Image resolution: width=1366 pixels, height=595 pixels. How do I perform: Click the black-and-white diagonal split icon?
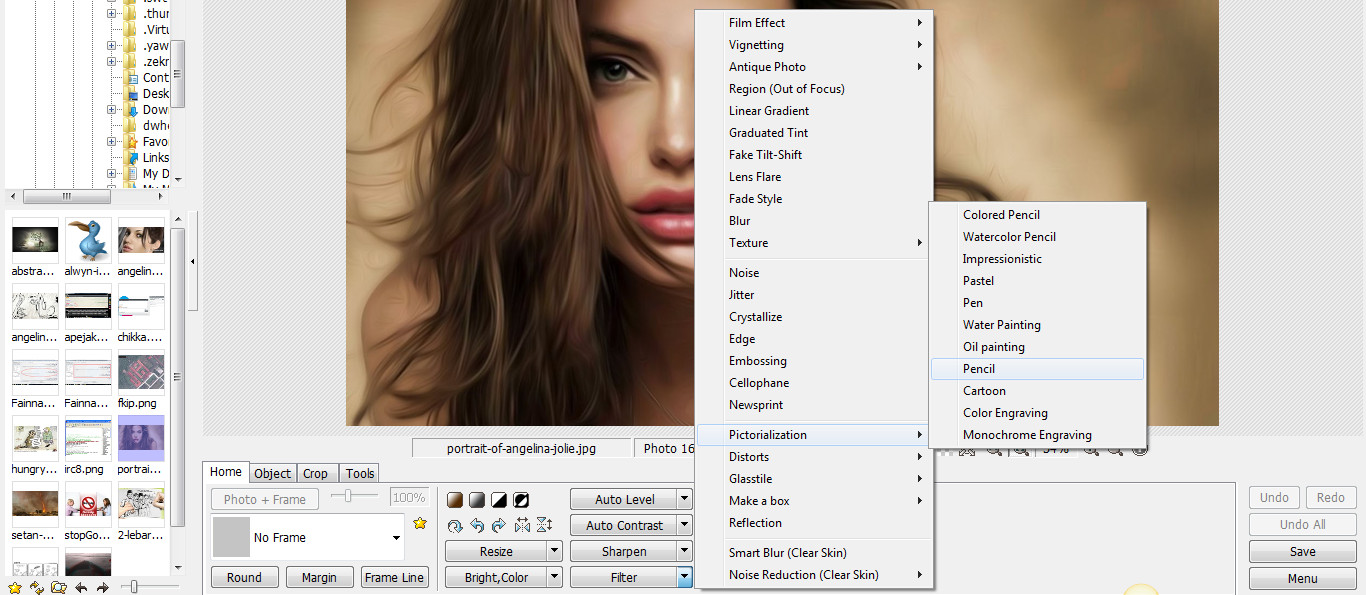pos(498,500)
